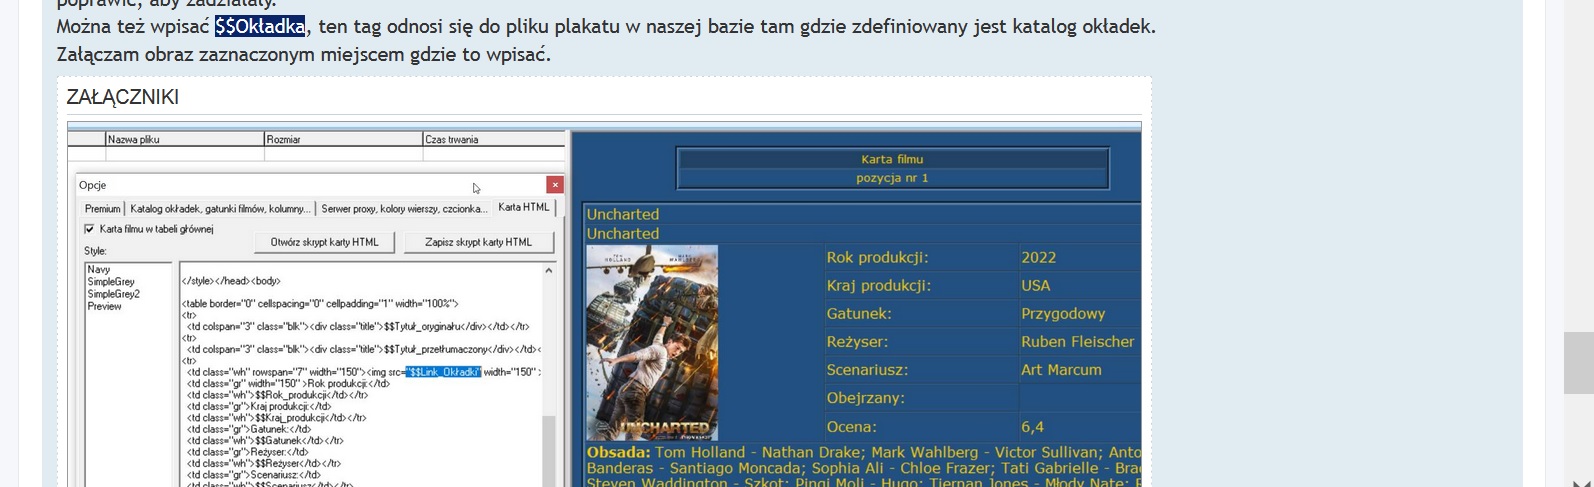1594x487 pixels.
Task: Click the Karta filmu header text
Action: tap(892, 159)
